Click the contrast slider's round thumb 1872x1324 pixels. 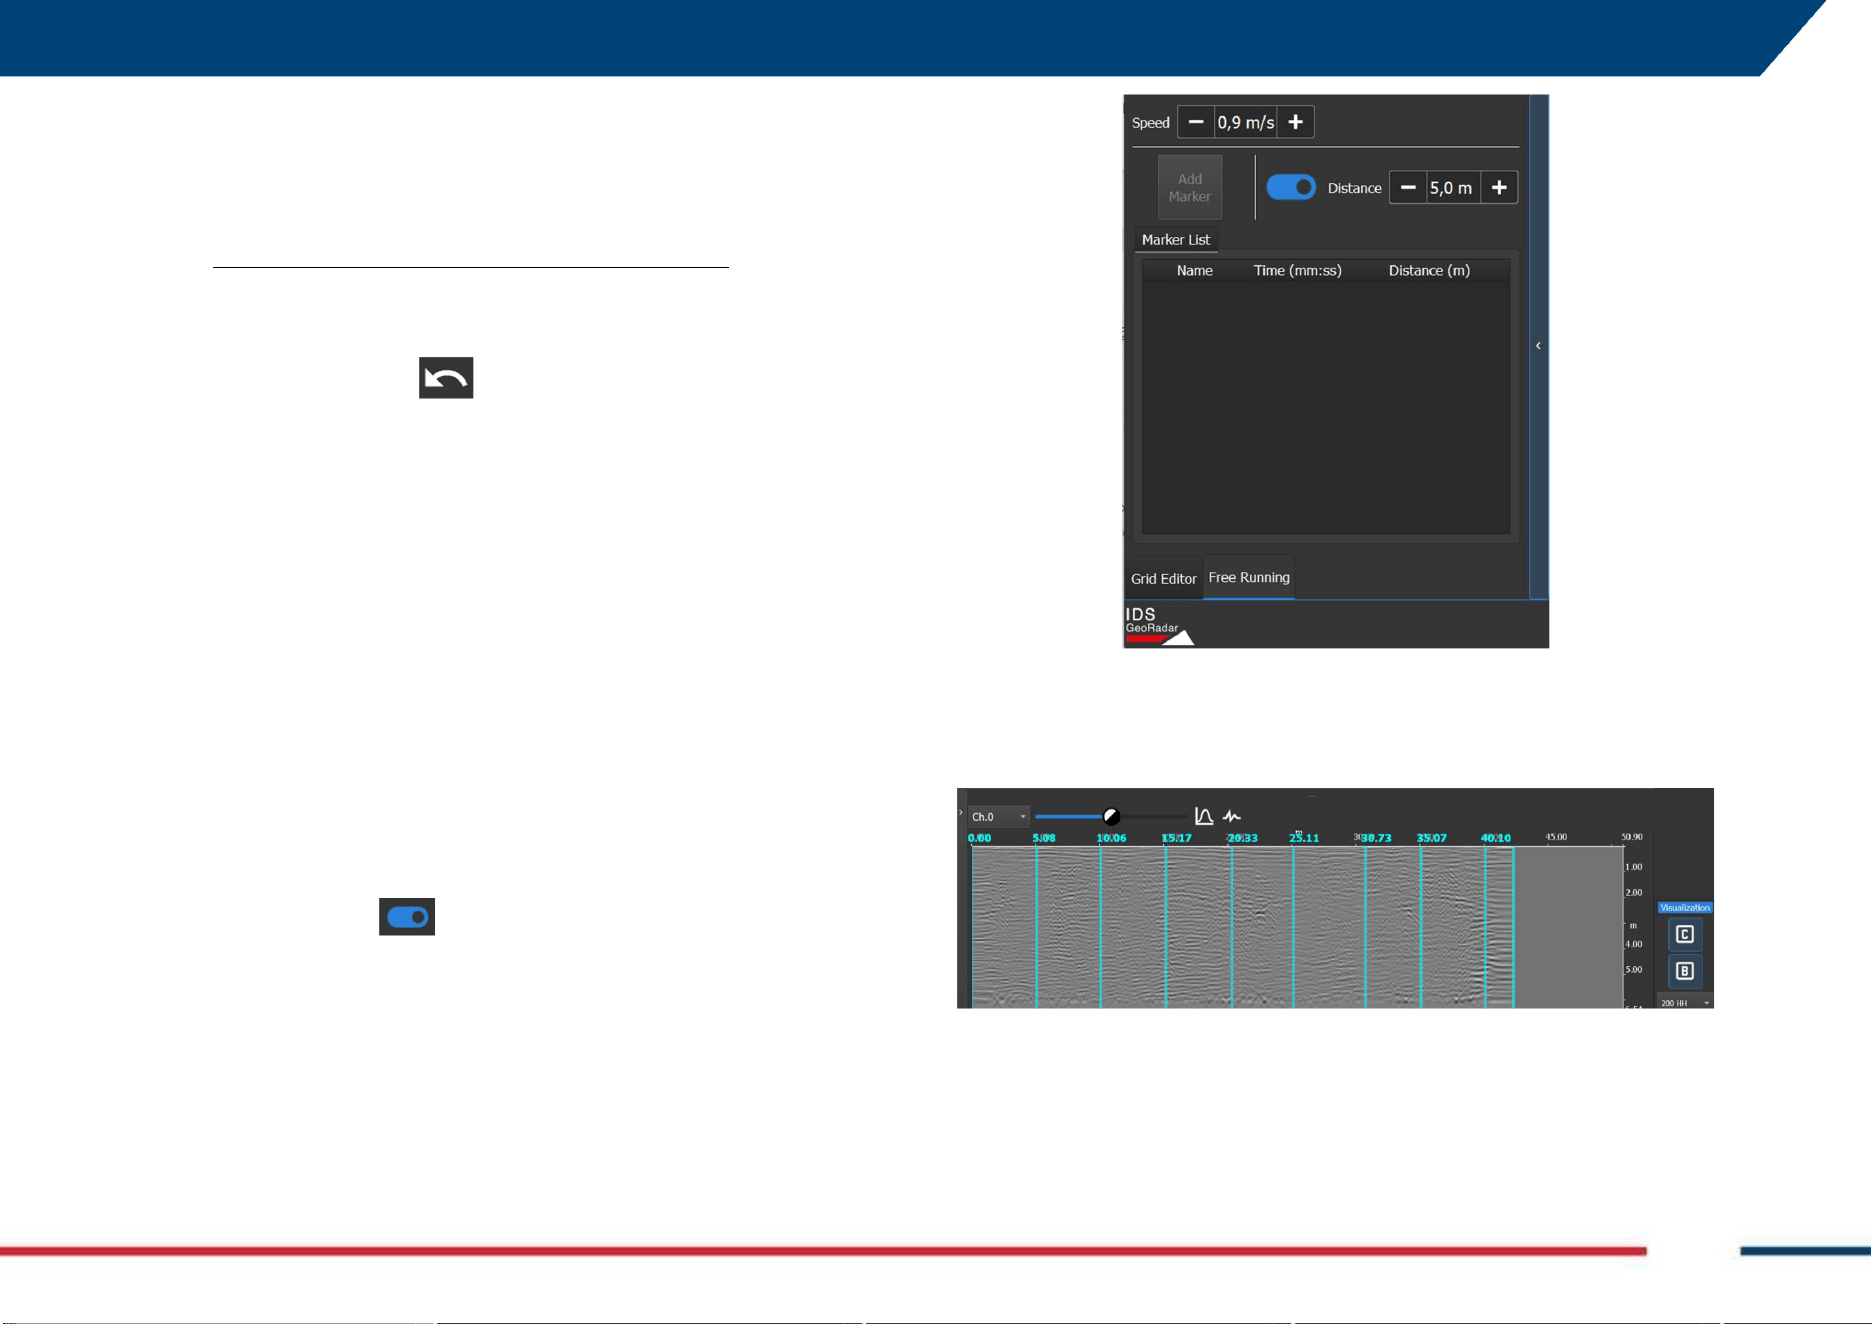(x=1111, y=817)
